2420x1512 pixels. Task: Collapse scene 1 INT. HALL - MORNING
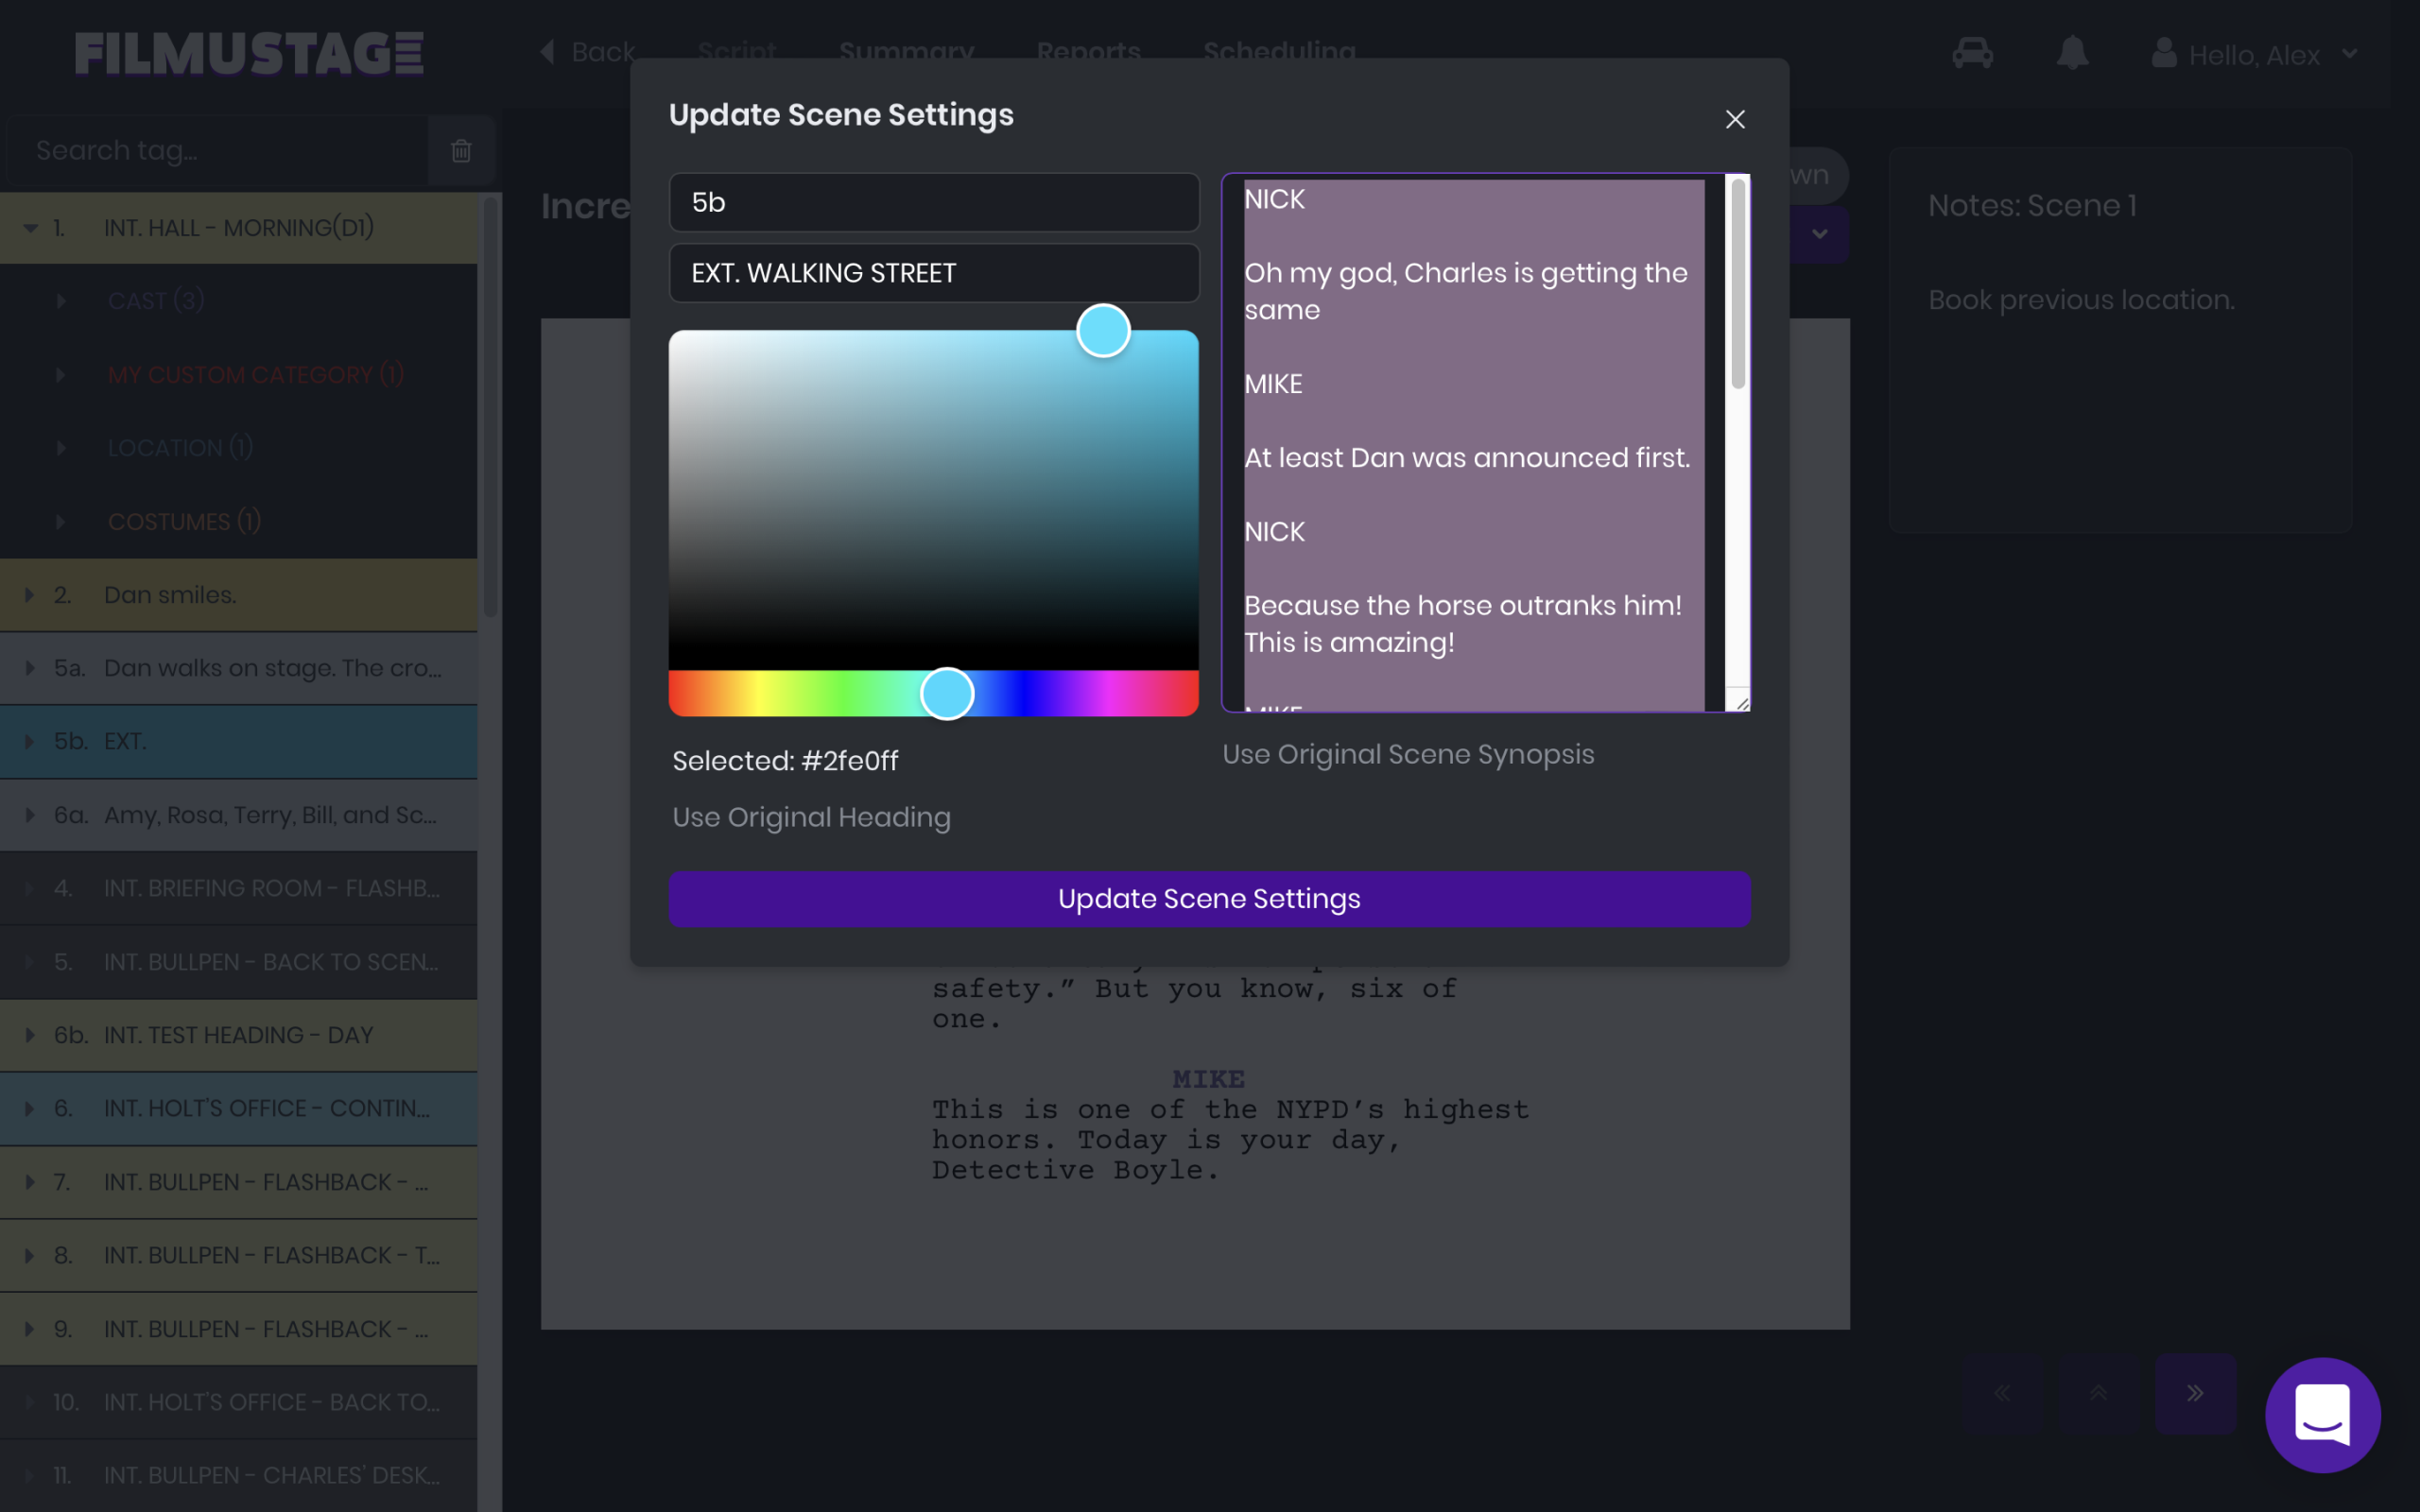[x=29, y=227]
